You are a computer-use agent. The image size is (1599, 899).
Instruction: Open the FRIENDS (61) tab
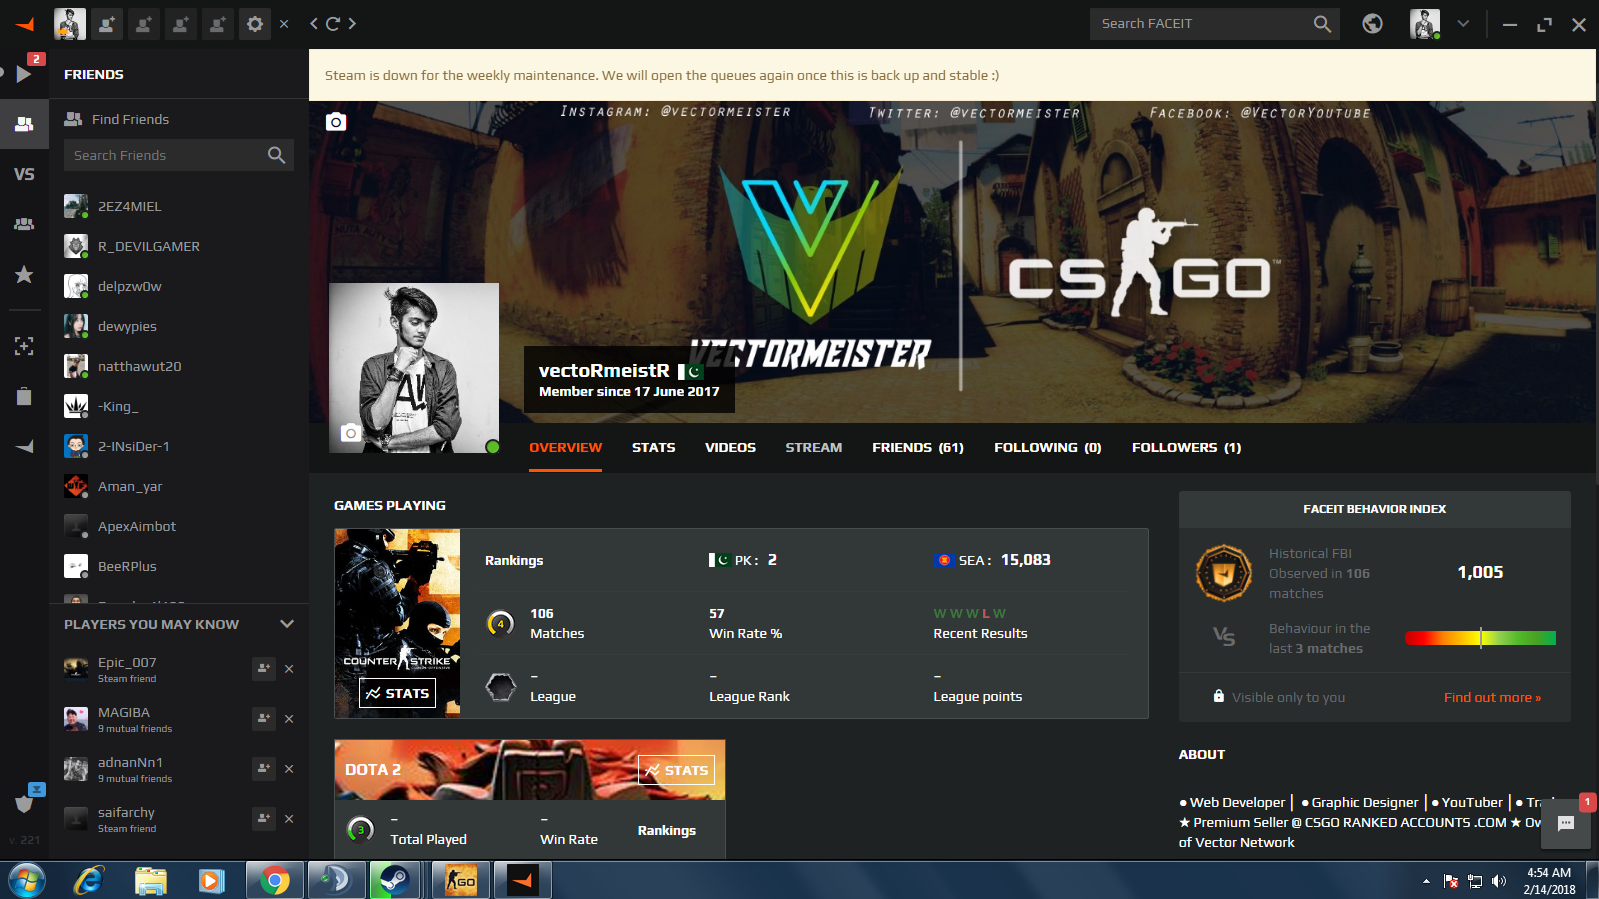[918, 448]
